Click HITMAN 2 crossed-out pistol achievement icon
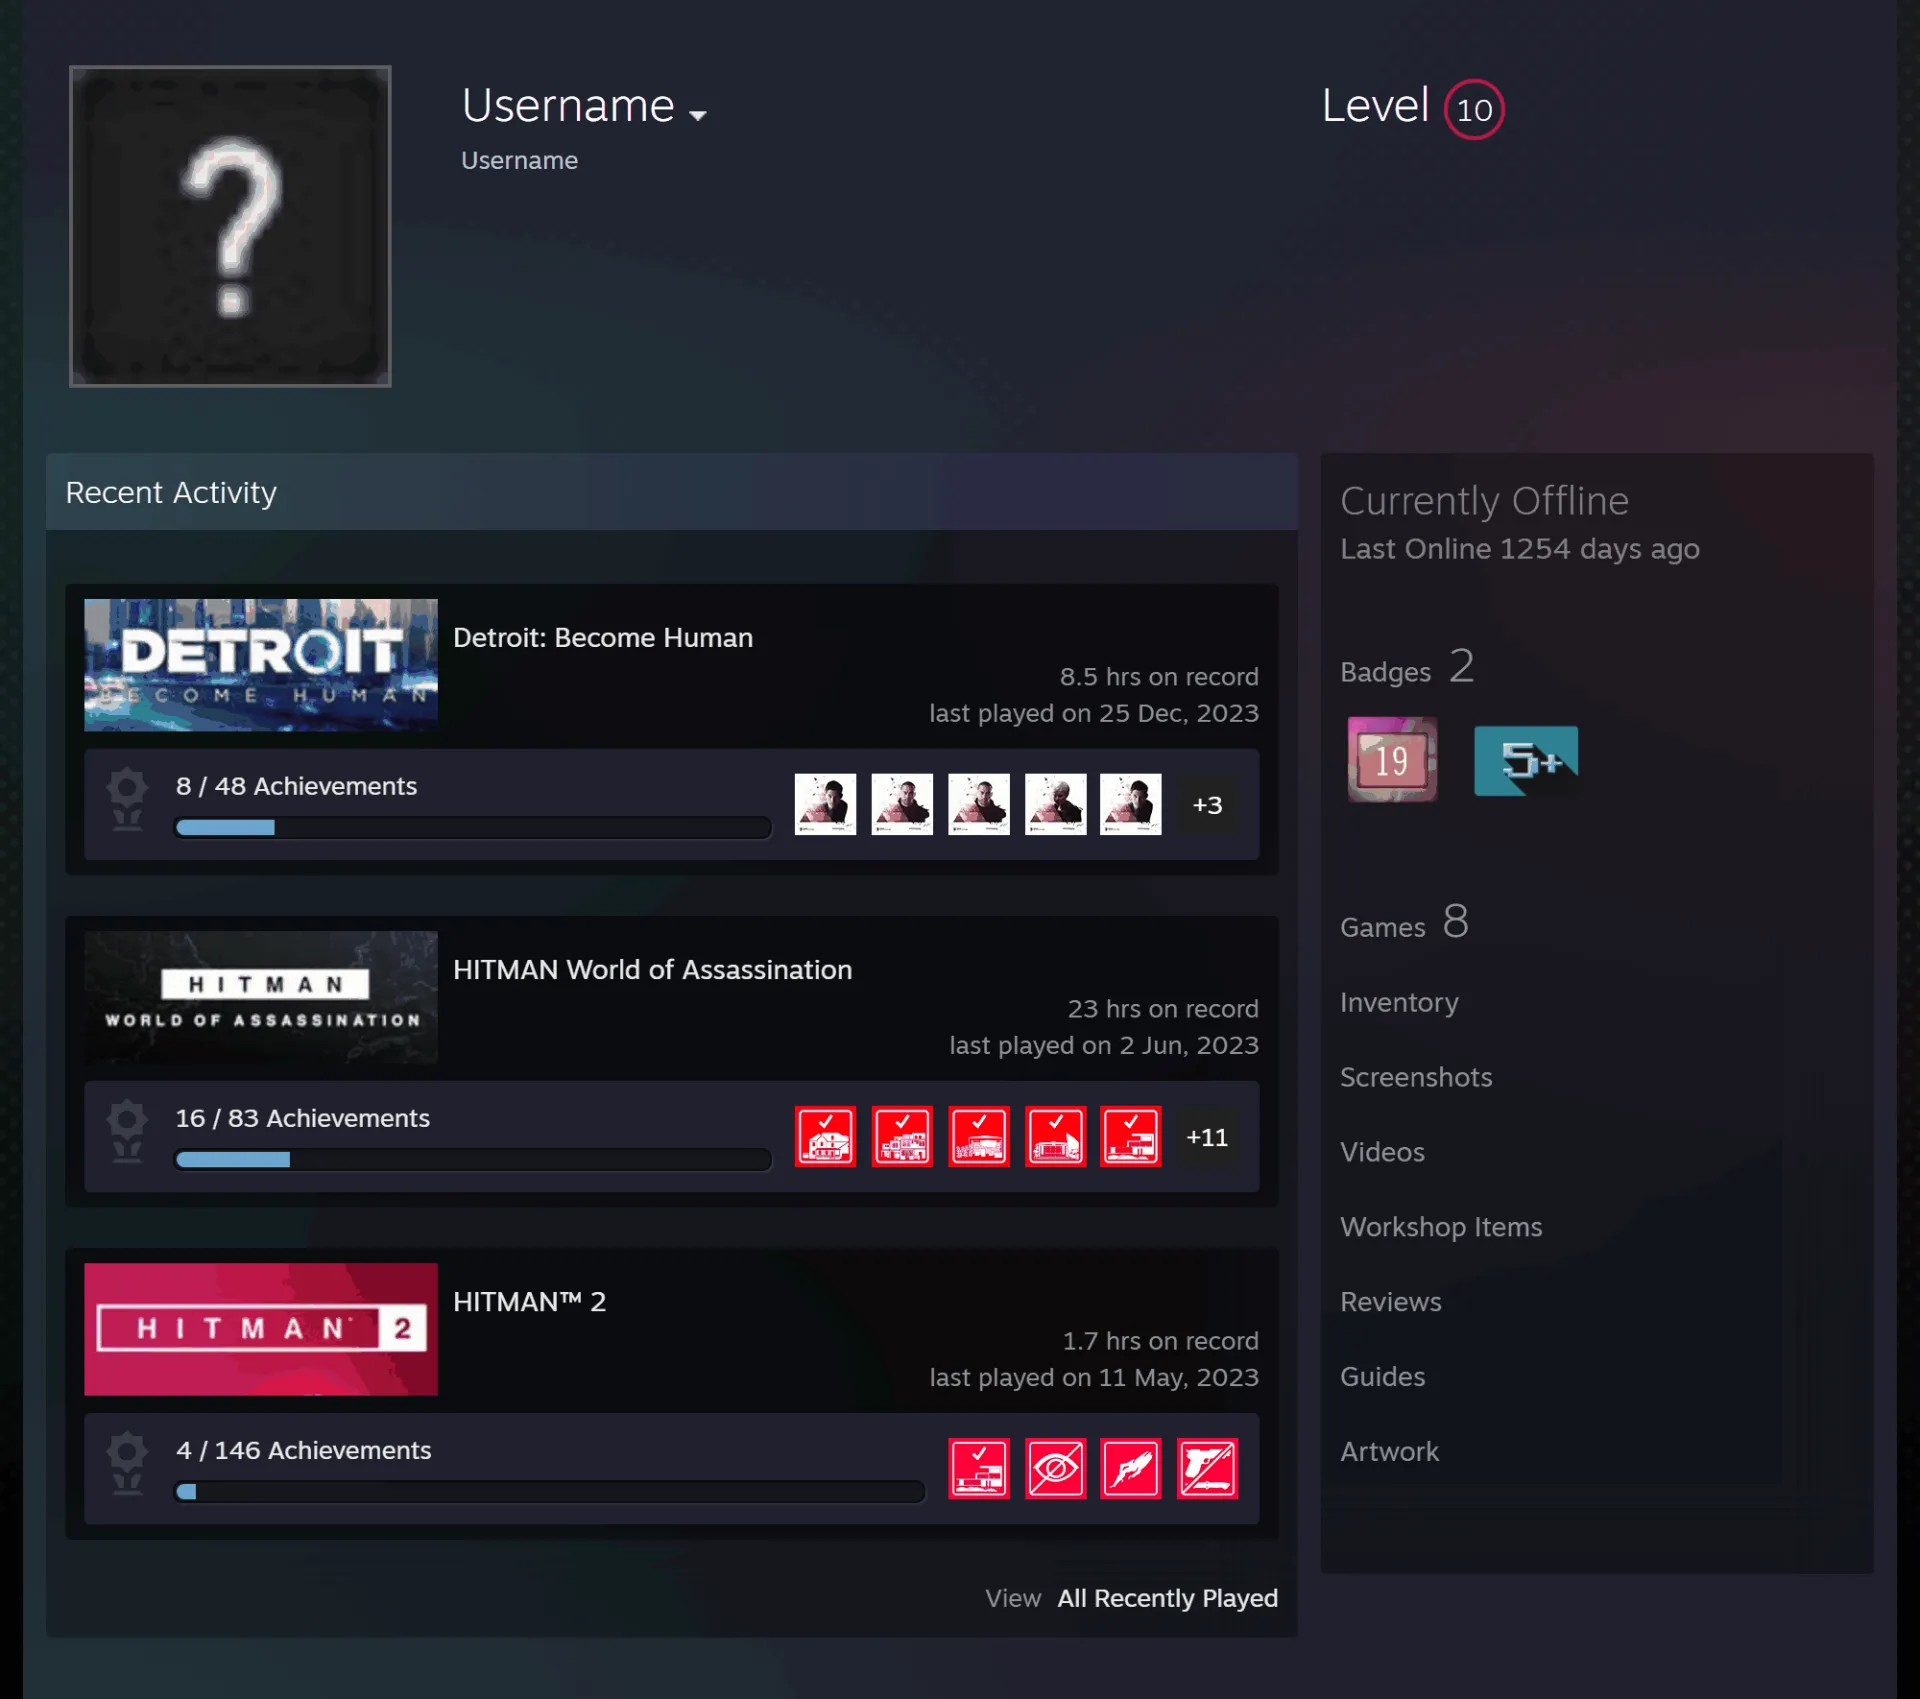The width and height of the screenshot is (1920, 1699). pyautogui.click(x=1207, y=1468)
